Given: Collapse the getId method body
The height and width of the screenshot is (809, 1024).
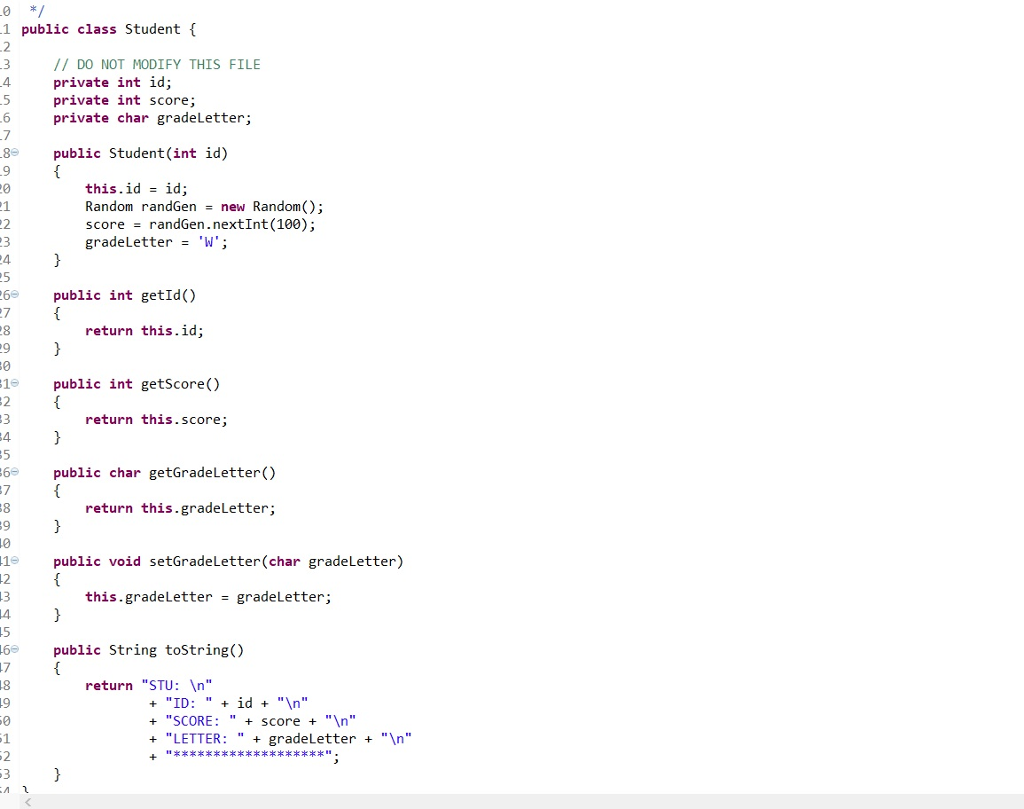Looking at the screenshot, I should [x=14, y=295].
